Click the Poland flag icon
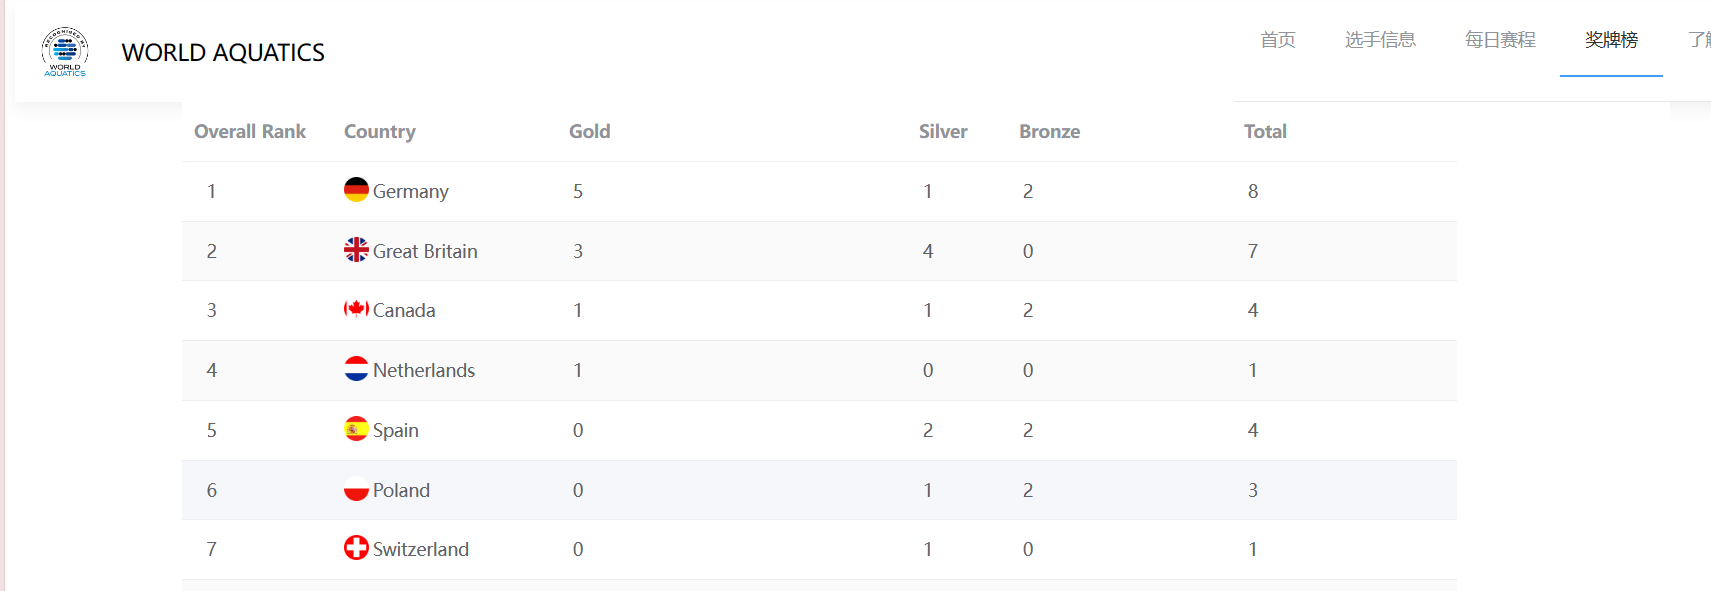 click(356, 489)
